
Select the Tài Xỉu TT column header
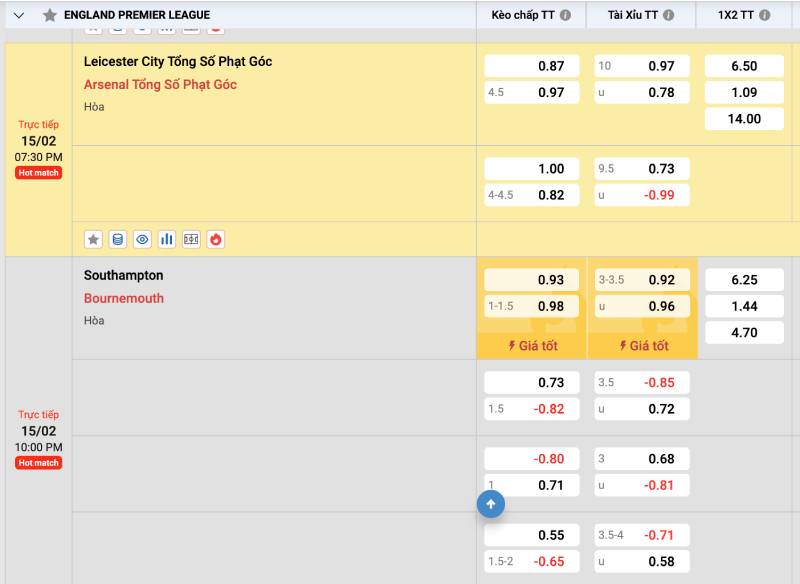tap(632, 15)
